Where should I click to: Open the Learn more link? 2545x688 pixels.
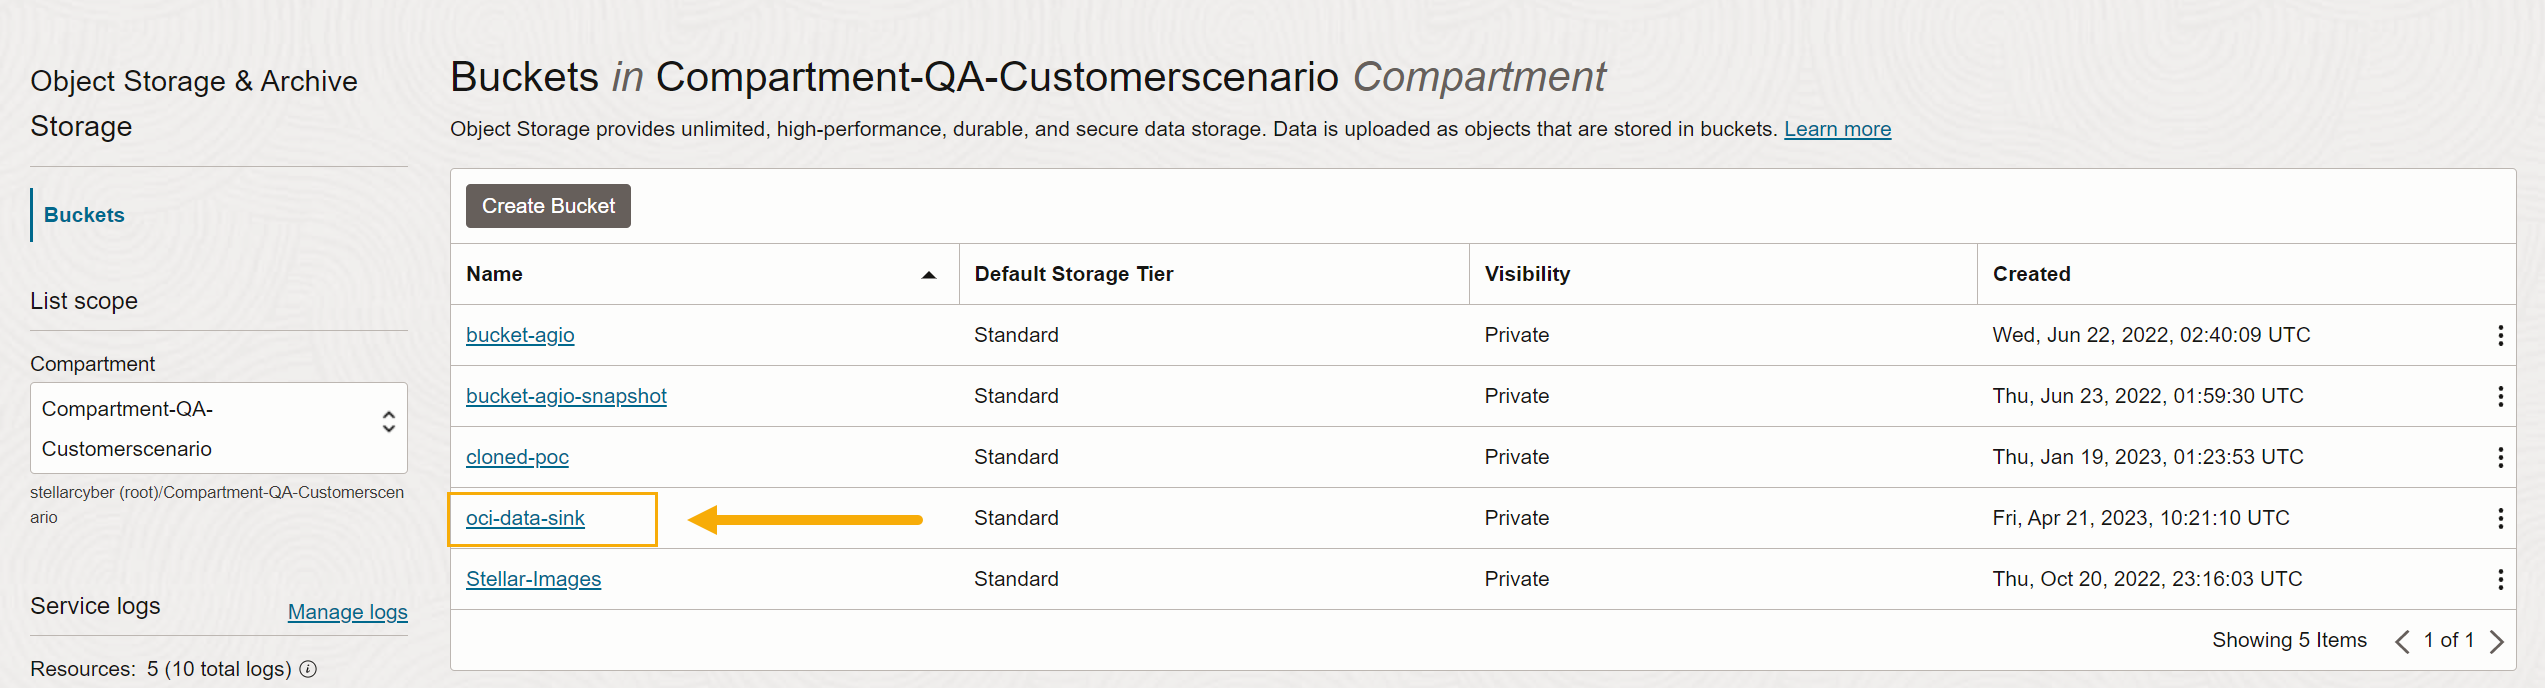[1837, 129]
